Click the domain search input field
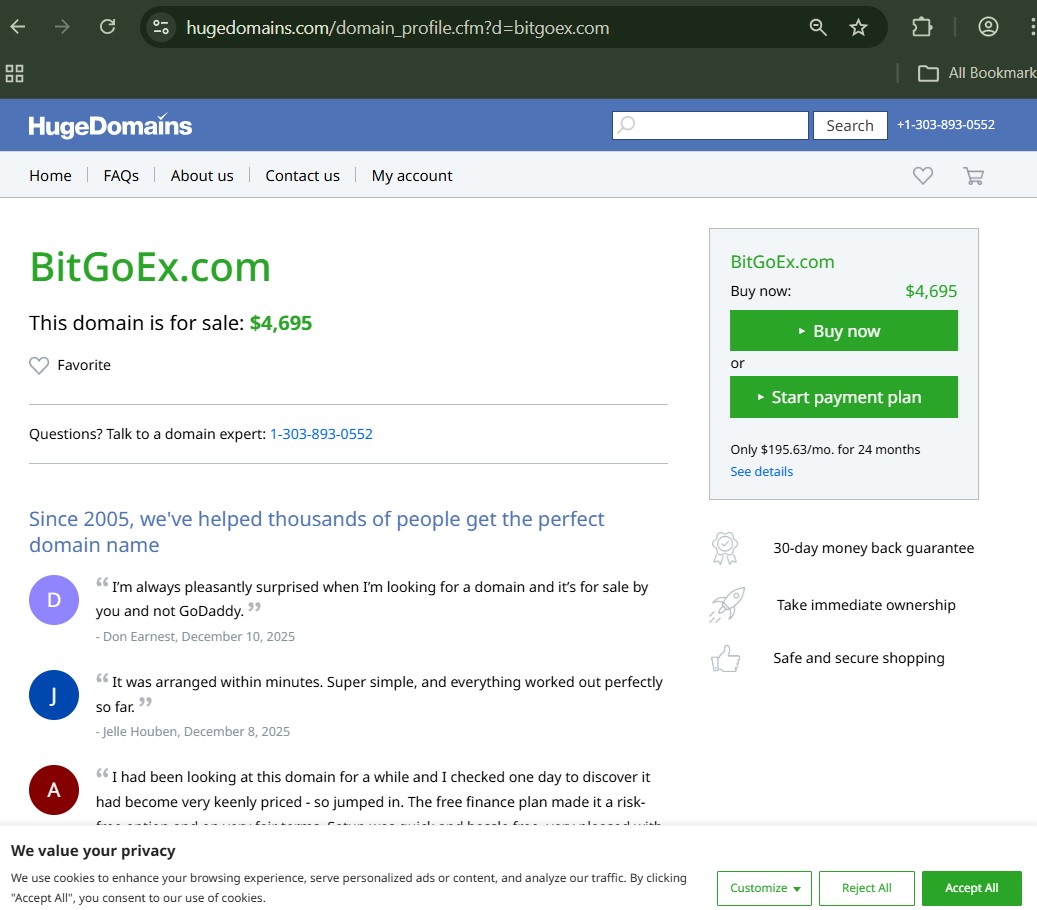This screenshot has height=910, width=1037. [710, 126]
